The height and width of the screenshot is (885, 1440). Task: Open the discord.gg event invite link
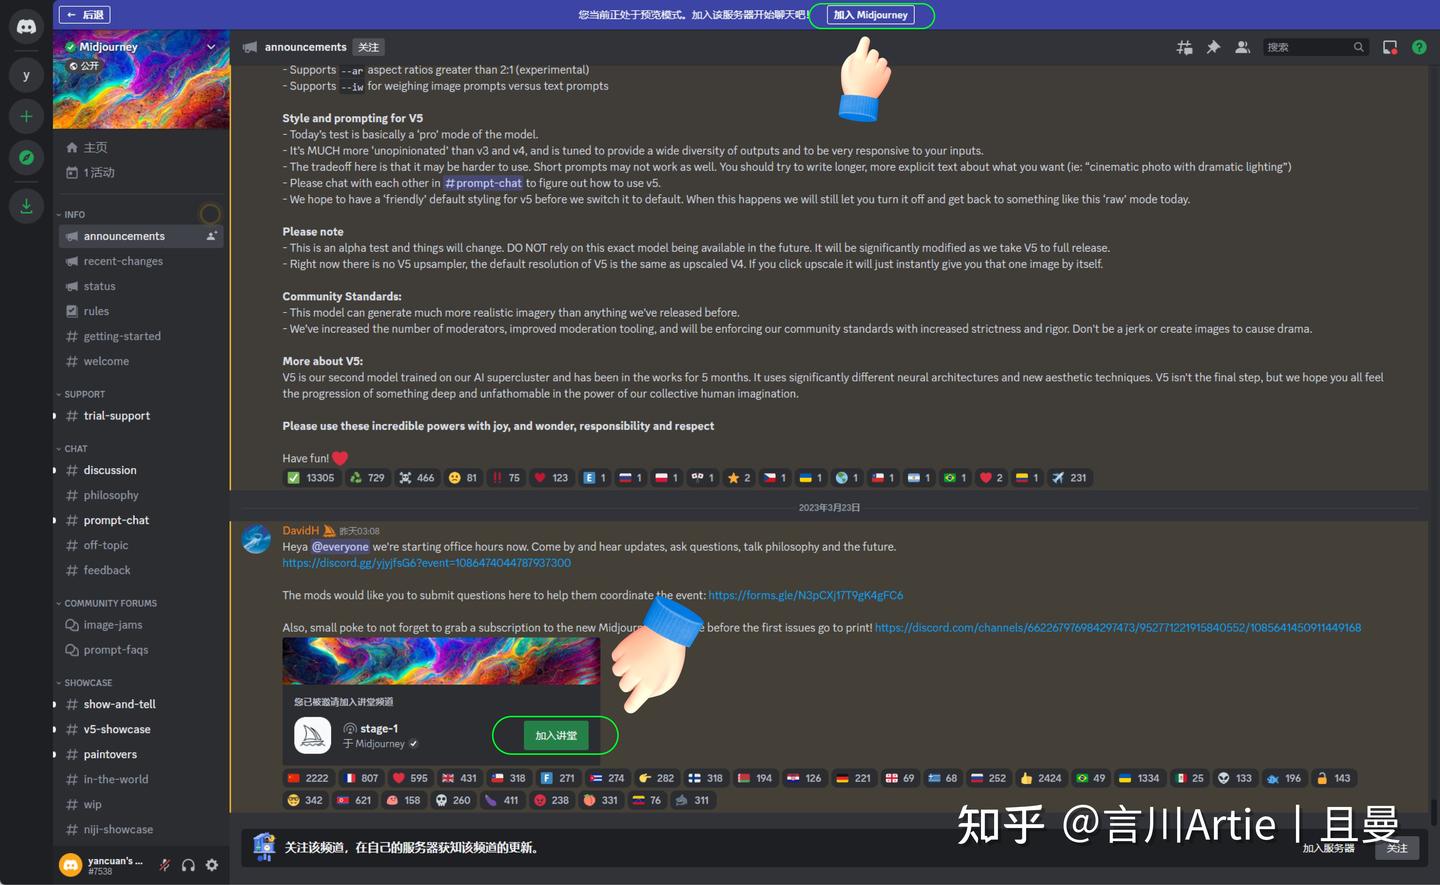pos(427,563)
